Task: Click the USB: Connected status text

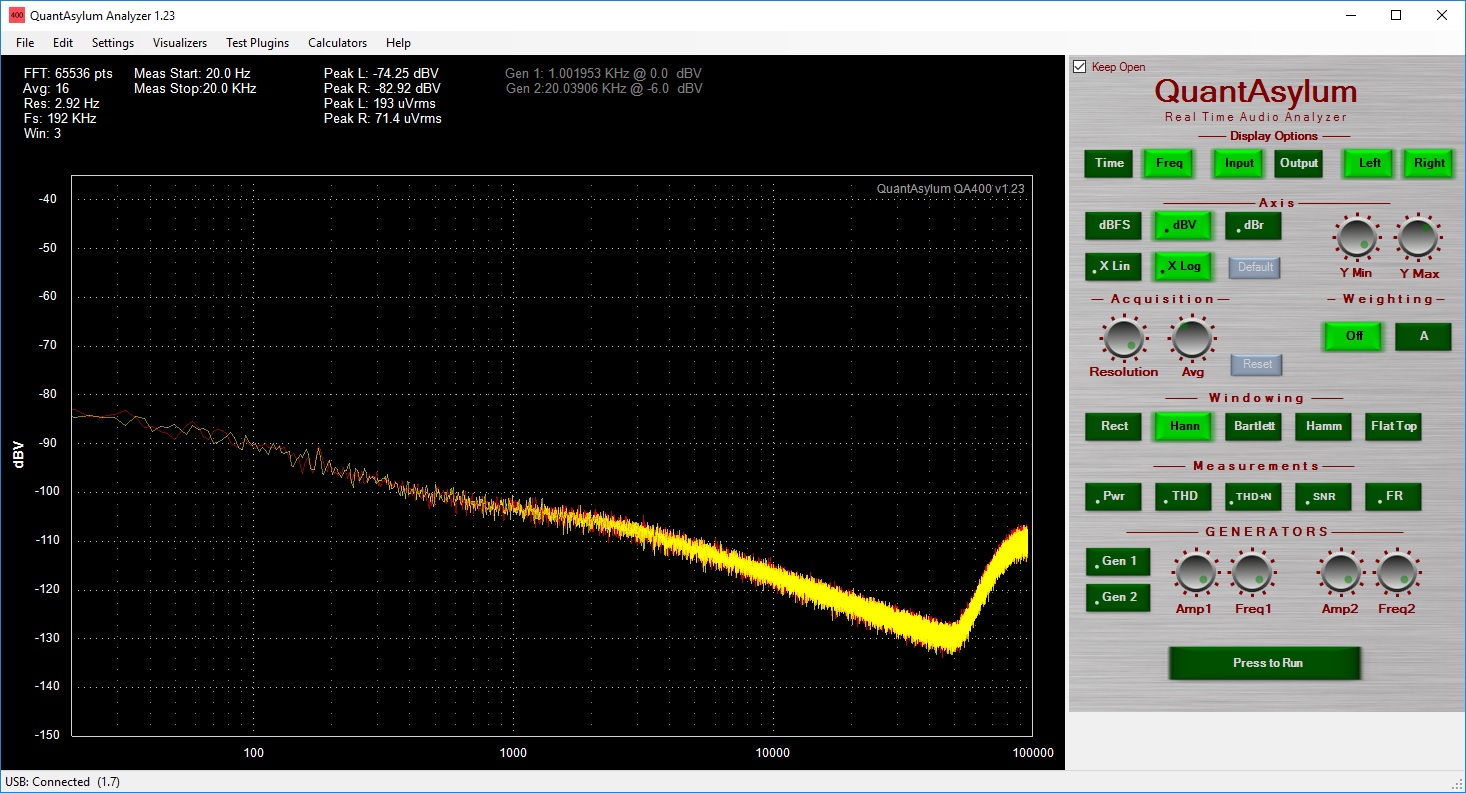Action: [x=62, y=782]
